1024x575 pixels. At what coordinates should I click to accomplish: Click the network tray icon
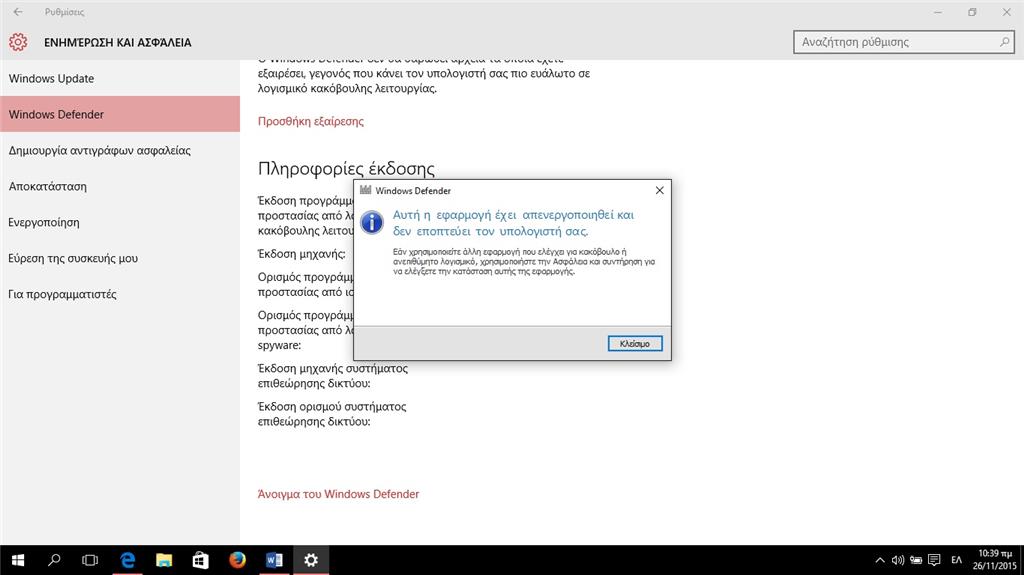pos(916,560)
